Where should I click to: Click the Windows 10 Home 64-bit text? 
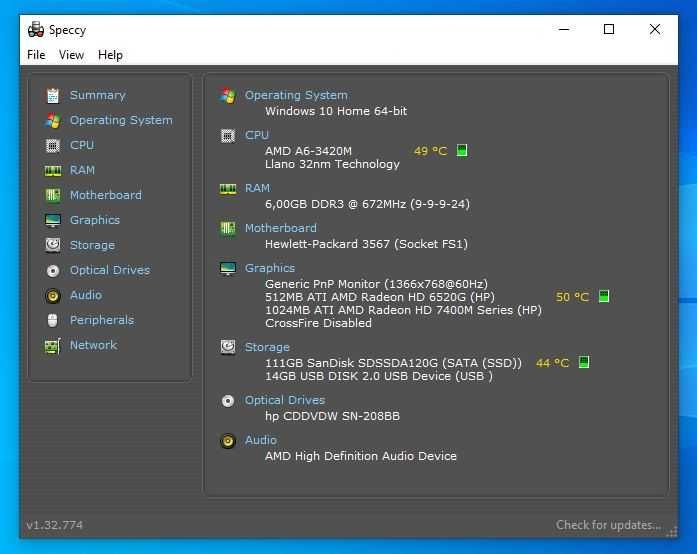[x=336, y=111]
